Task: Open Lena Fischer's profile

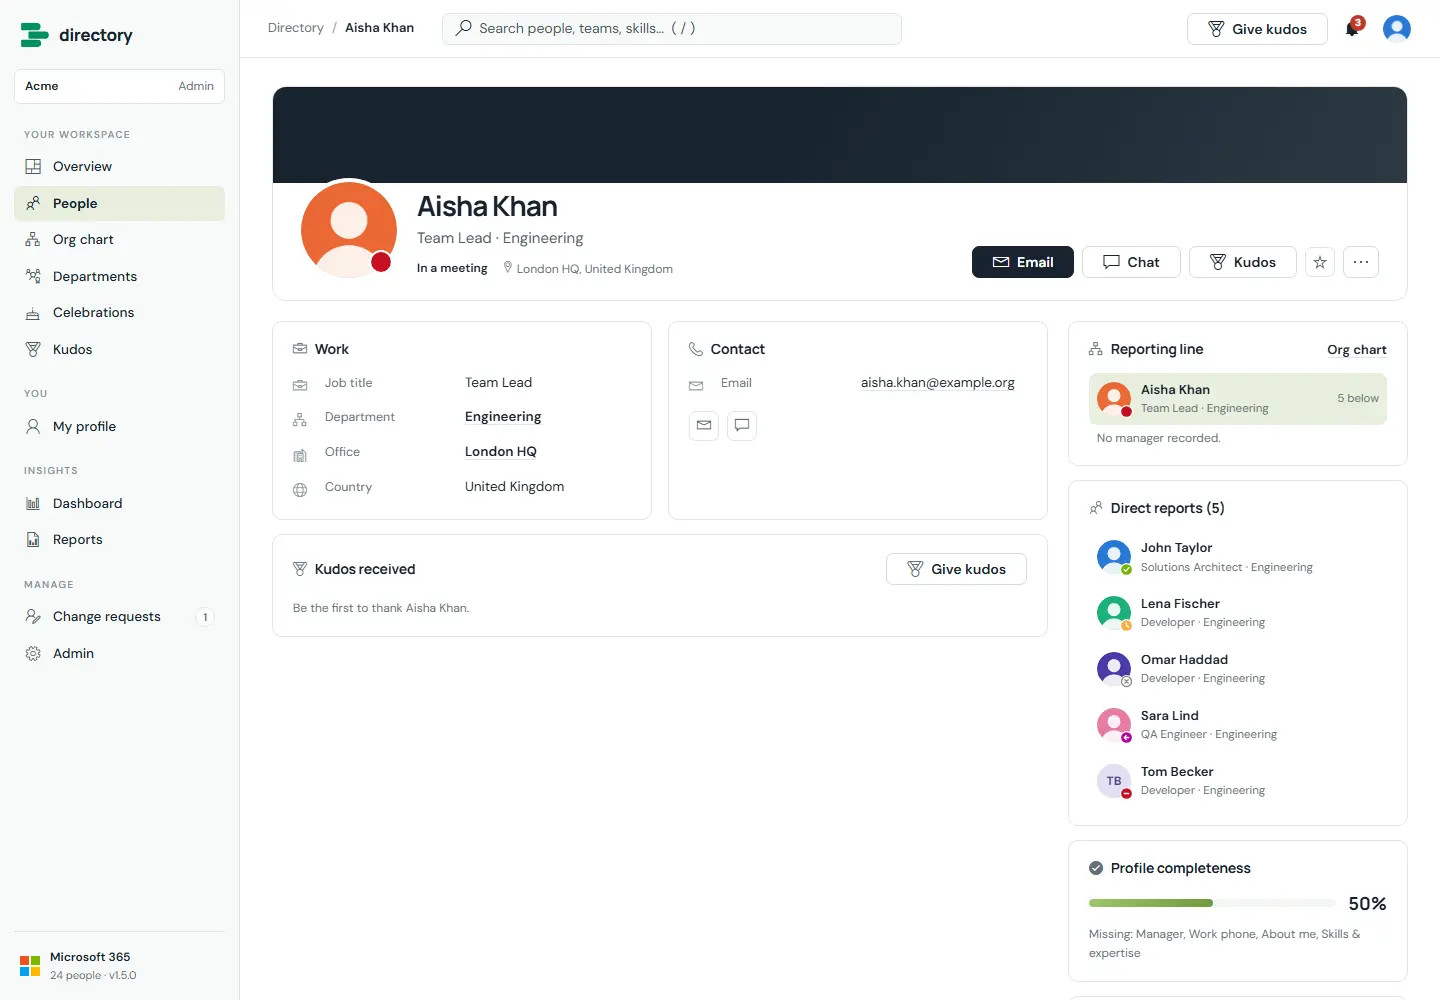Action: point(1238,612)
